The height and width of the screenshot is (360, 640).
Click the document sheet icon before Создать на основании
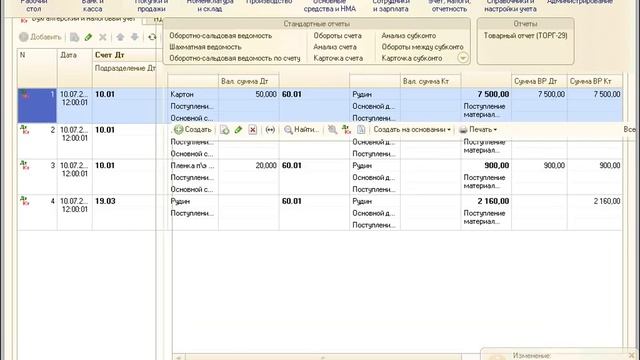(361, 130)
